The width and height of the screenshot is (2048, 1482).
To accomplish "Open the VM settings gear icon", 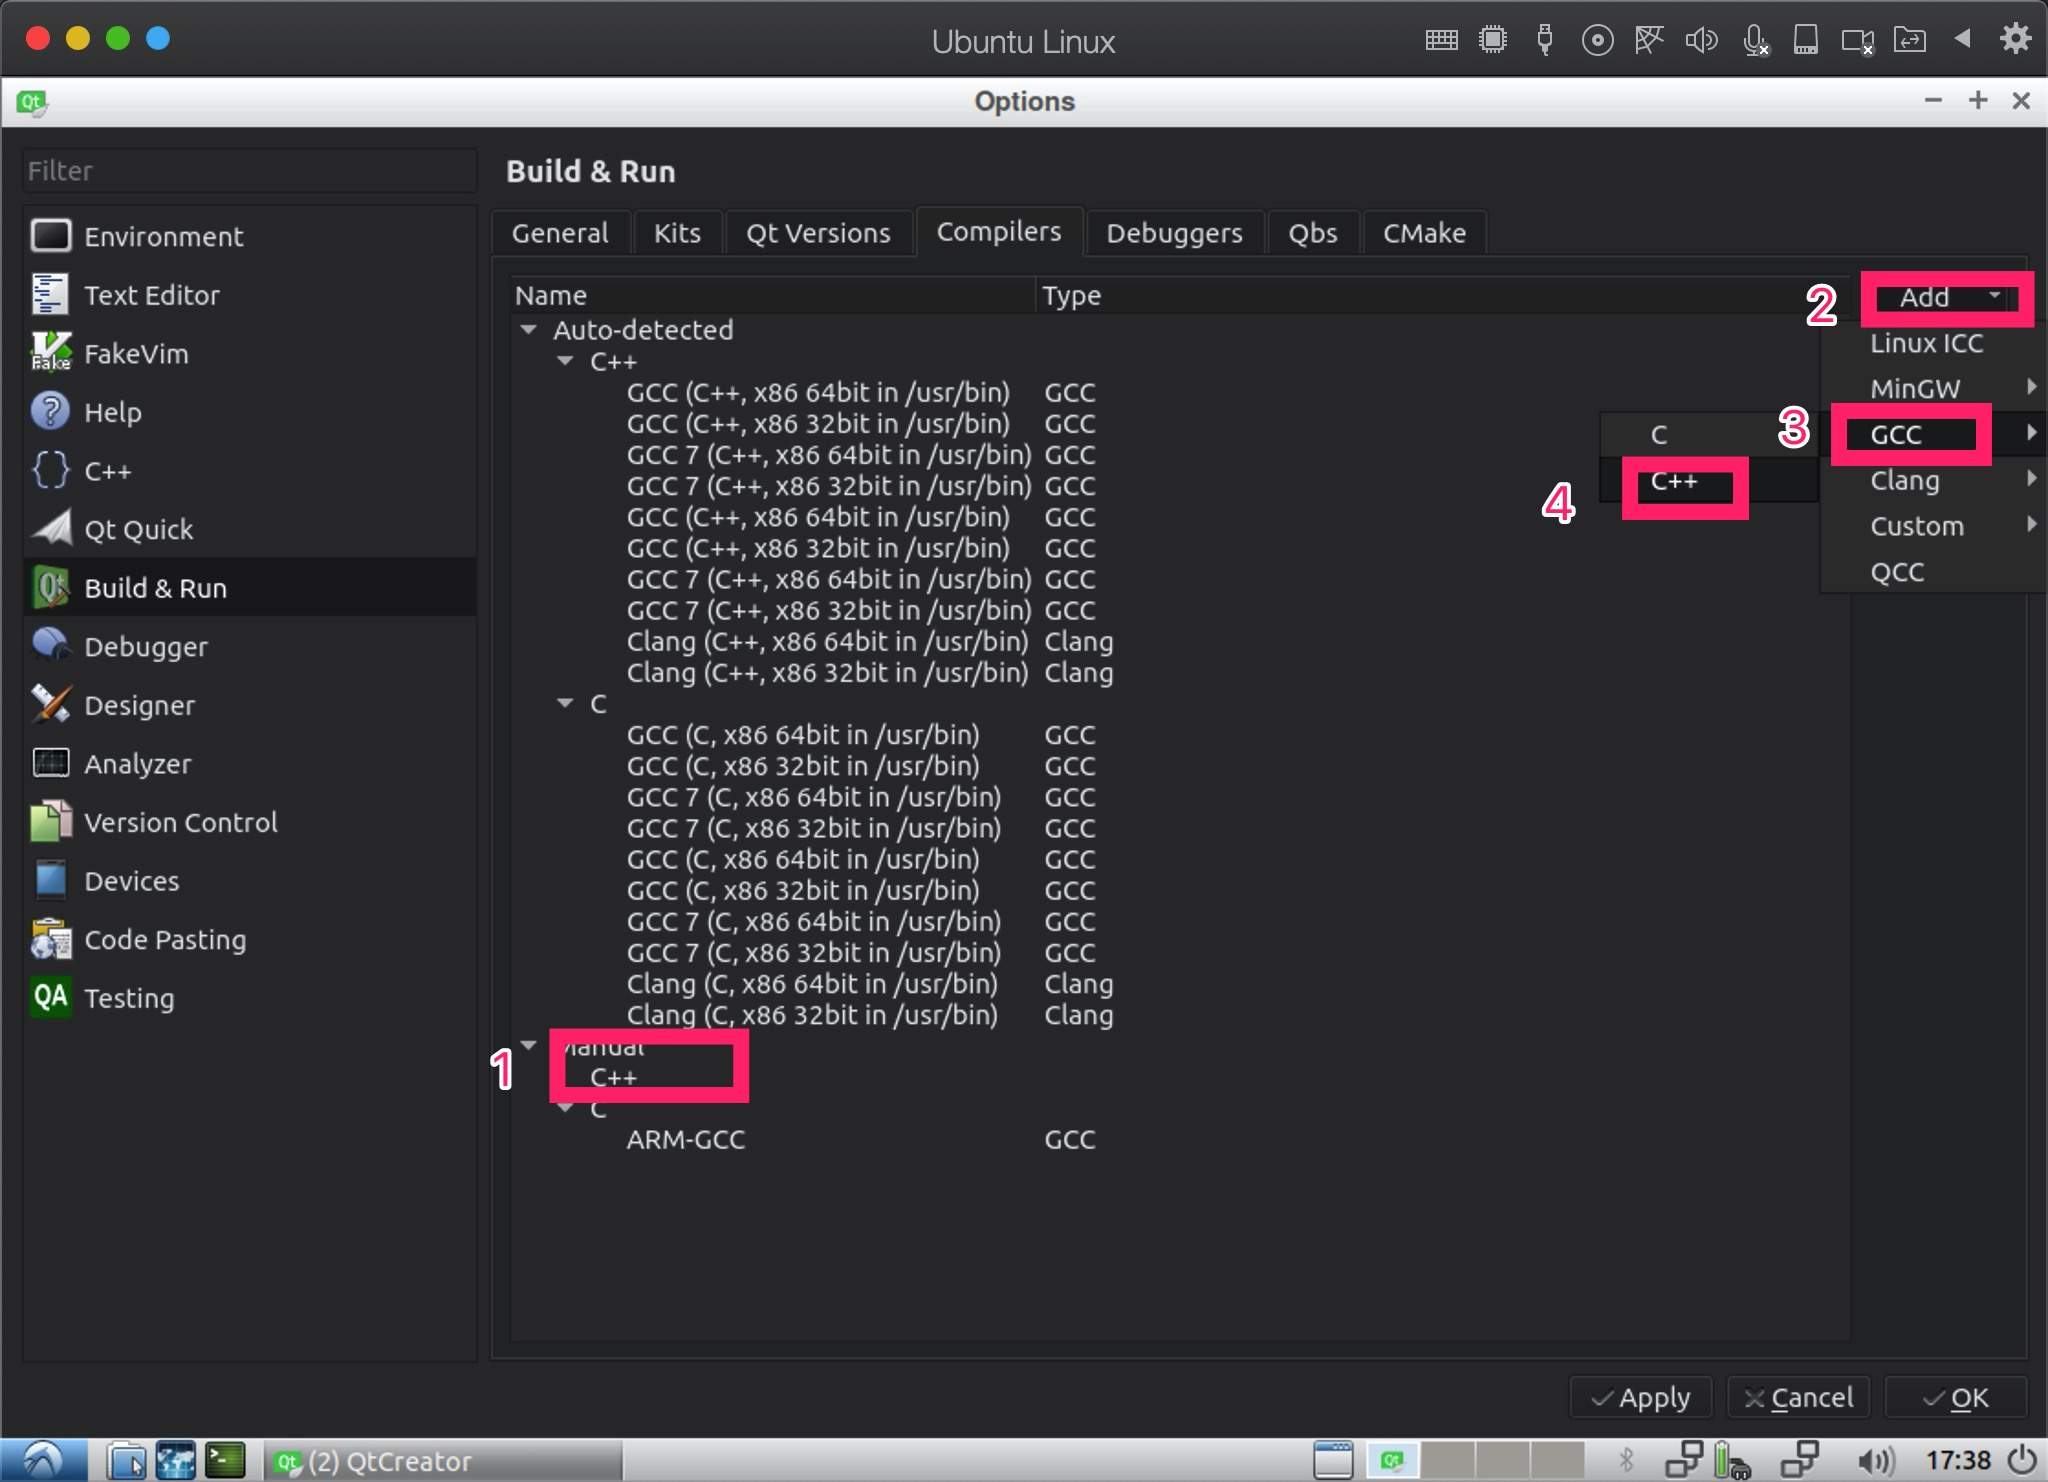I will 2015,39.
